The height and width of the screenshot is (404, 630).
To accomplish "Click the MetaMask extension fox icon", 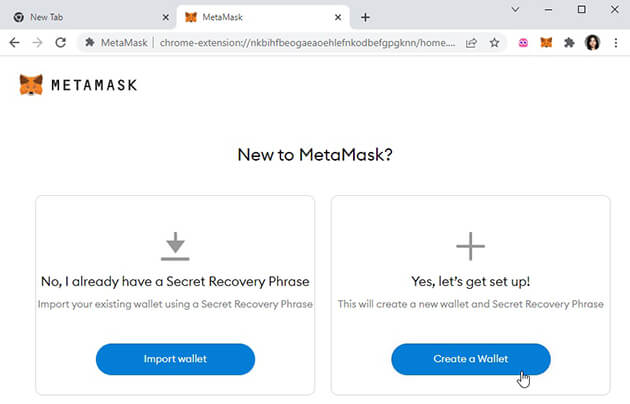I will point(546,43).
